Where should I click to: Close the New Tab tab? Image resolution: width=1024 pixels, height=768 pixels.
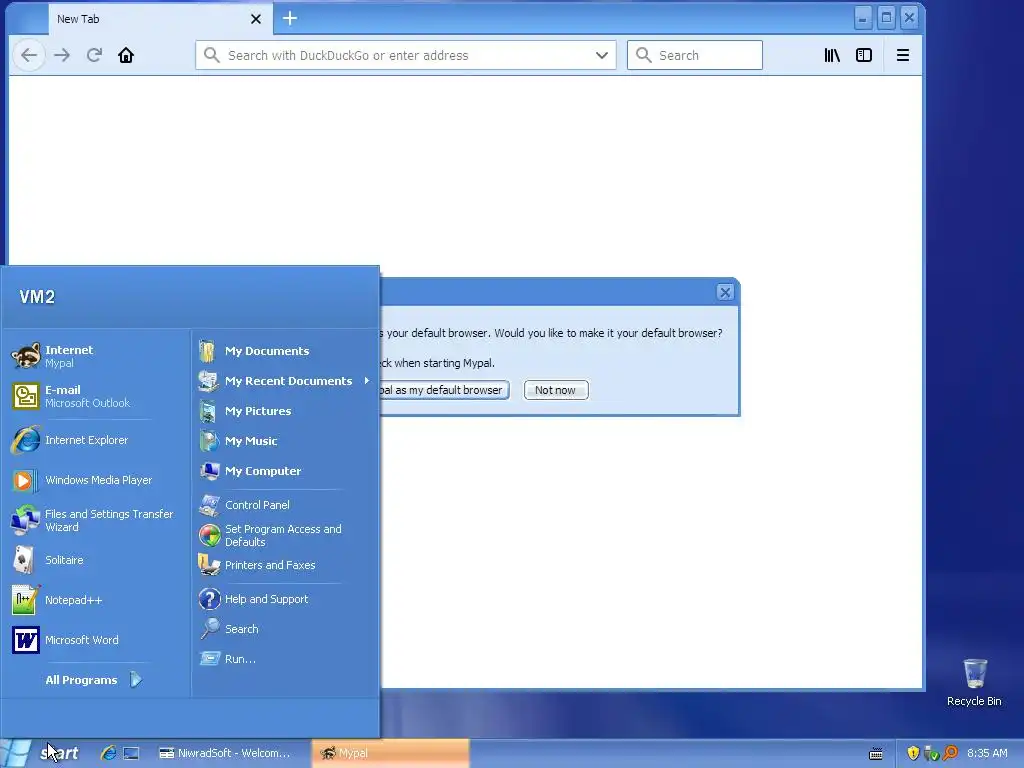pos(256,19)
